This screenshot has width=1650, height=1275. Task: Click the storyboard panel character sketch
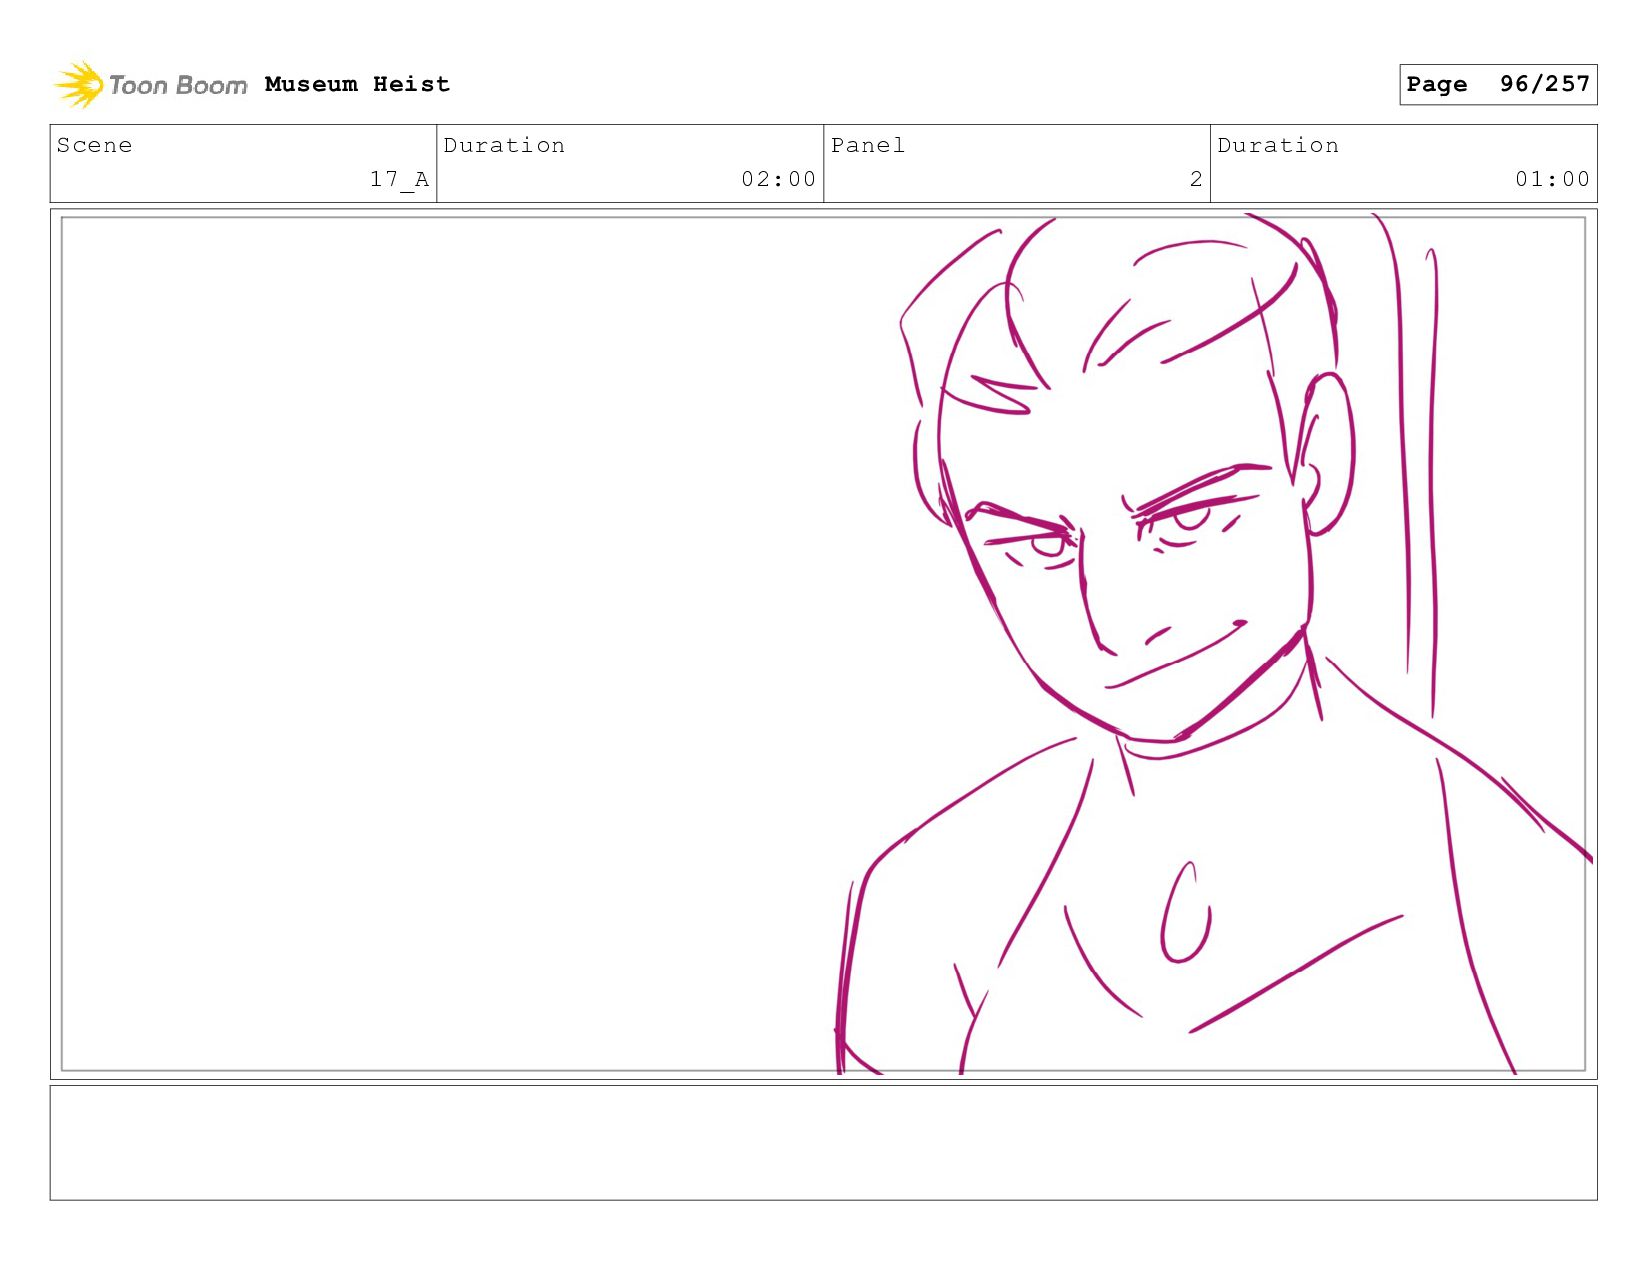(1213, 644)
